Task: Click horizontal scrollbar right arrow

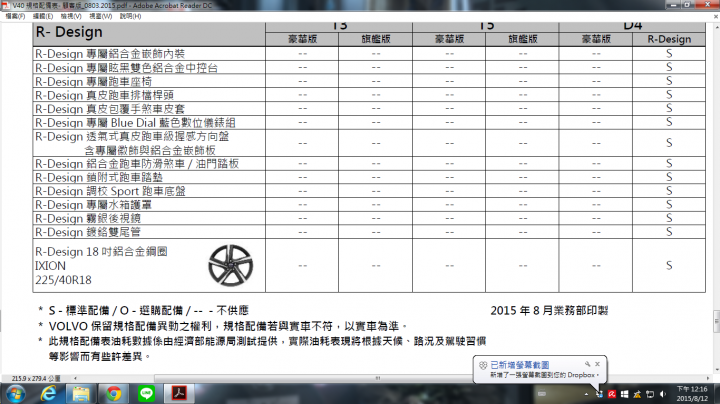Action: tap(708, 378)
